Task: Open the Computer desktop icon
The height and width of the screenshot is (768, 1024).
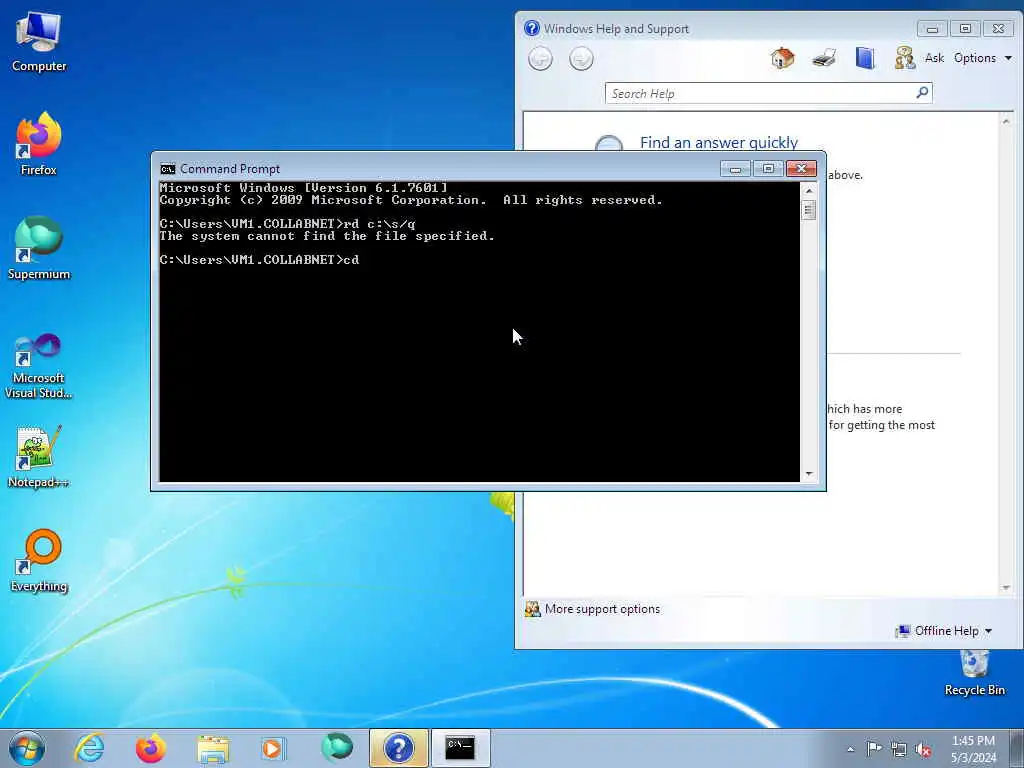Action: click(x=39, y=42)
